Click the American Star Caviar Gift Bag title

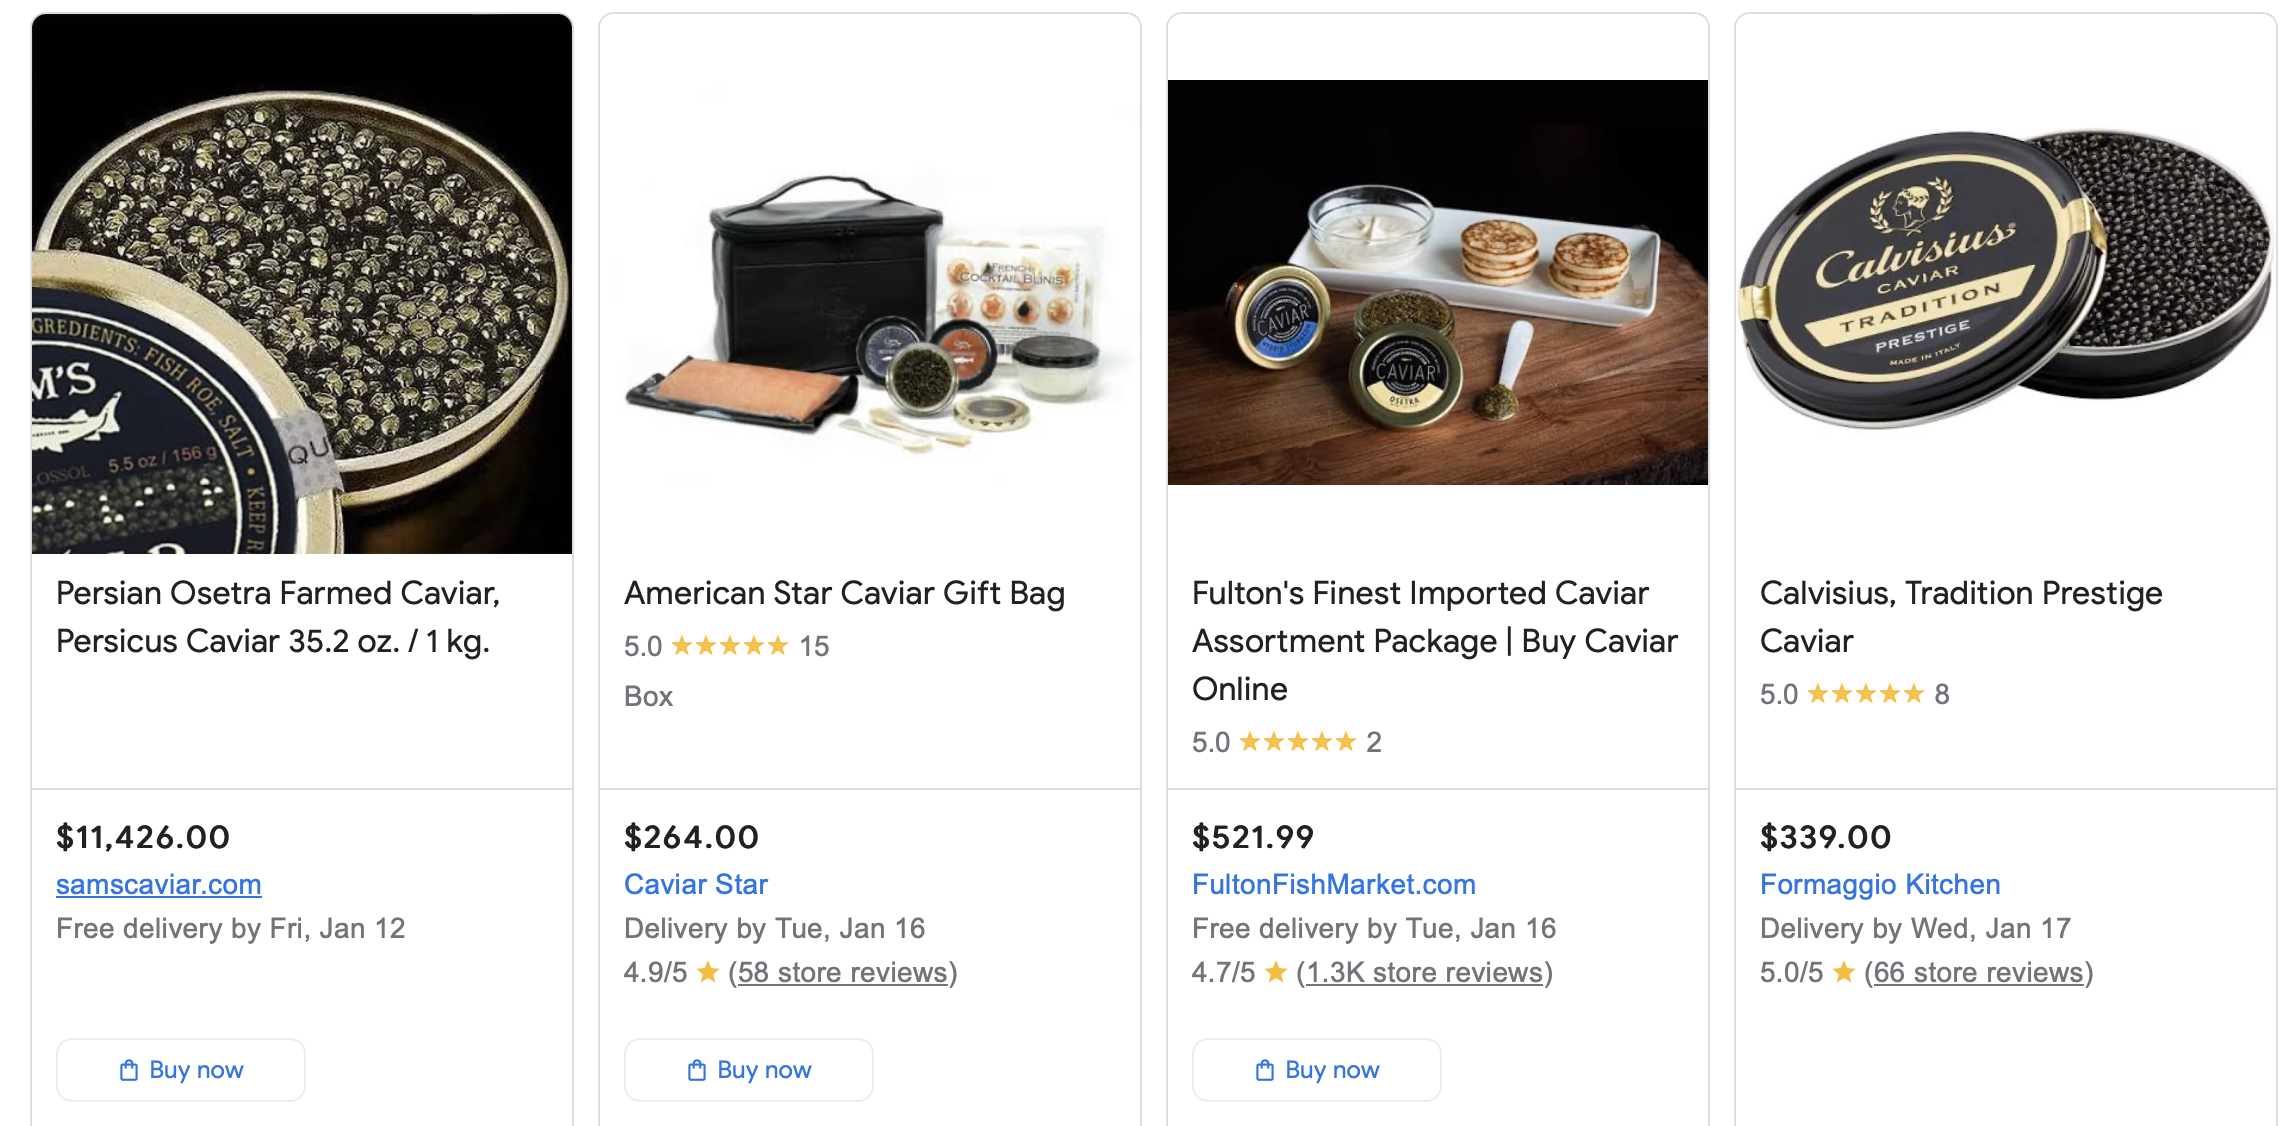pyautogui.click(x=844, y=593)
